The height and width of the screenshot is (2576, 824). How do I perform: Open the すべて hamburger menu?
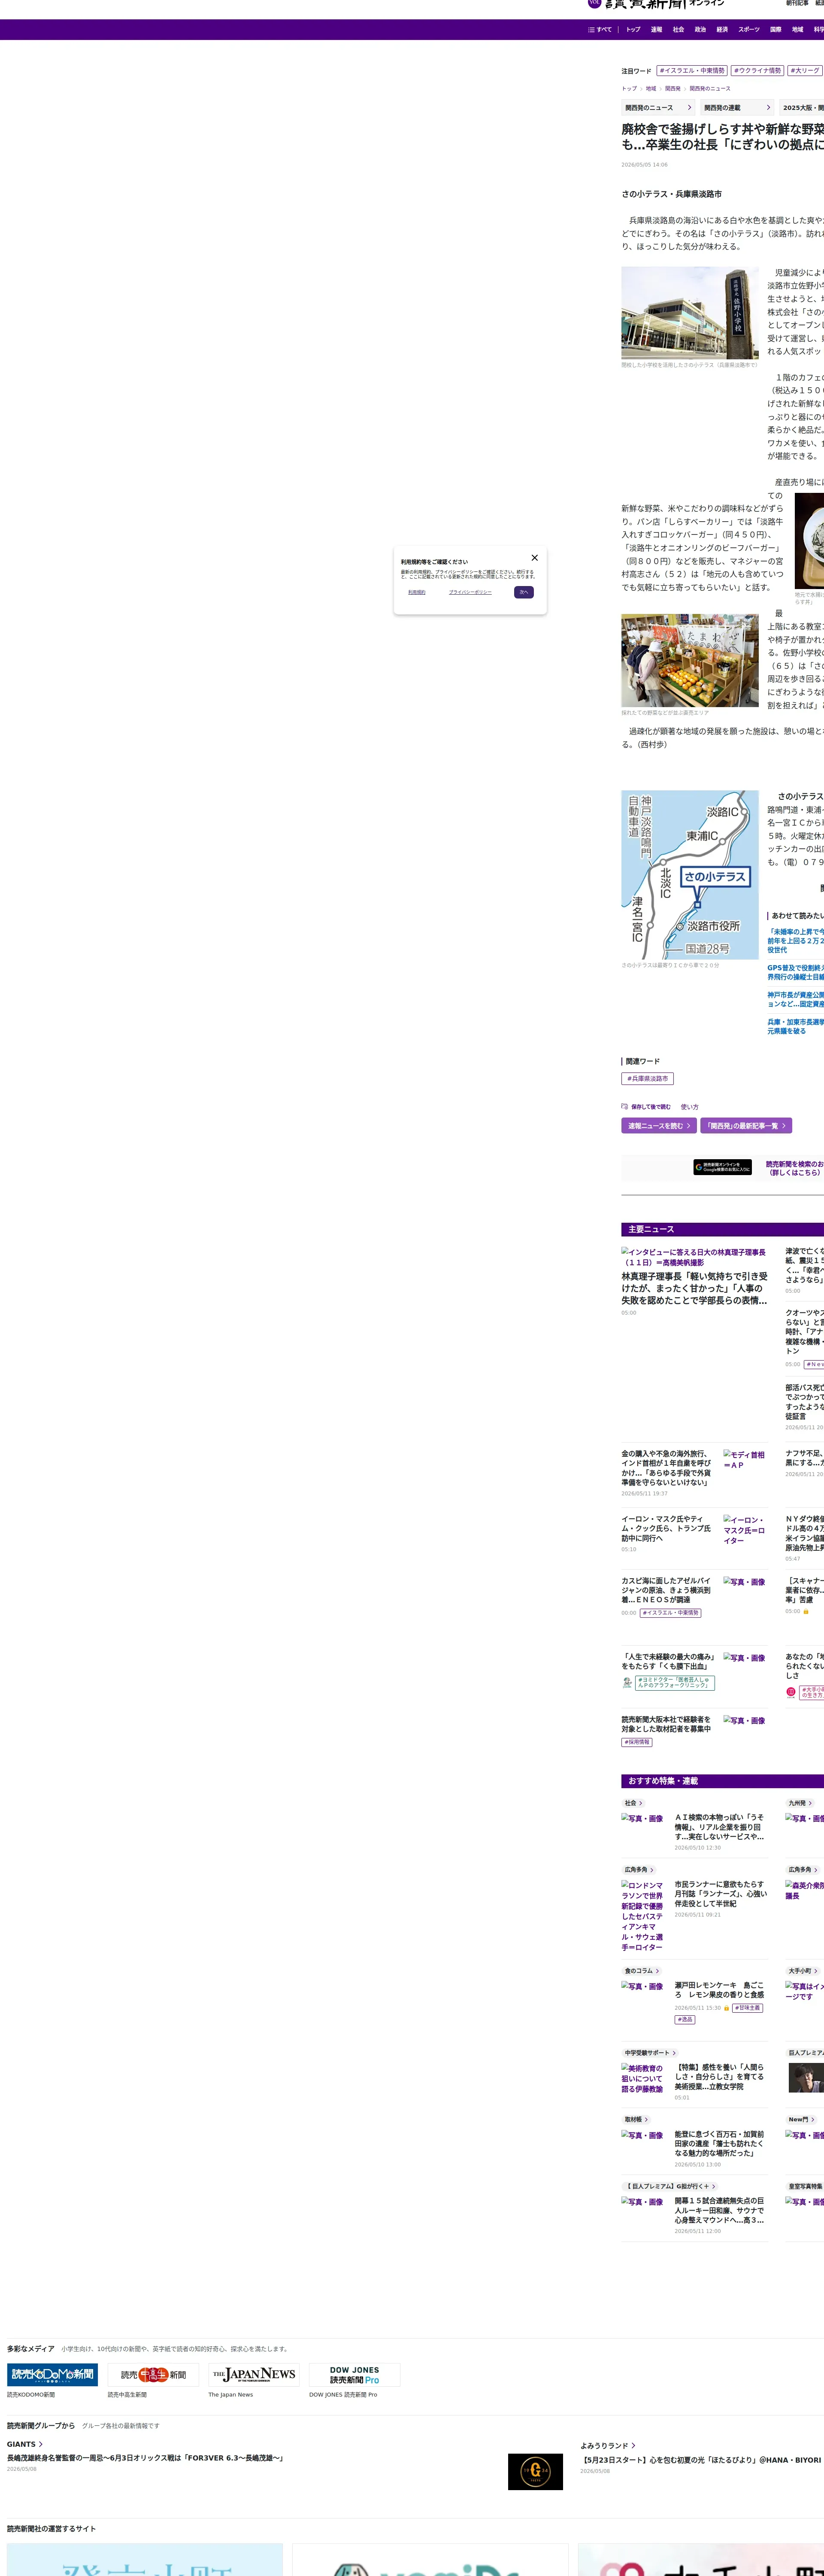600,30
